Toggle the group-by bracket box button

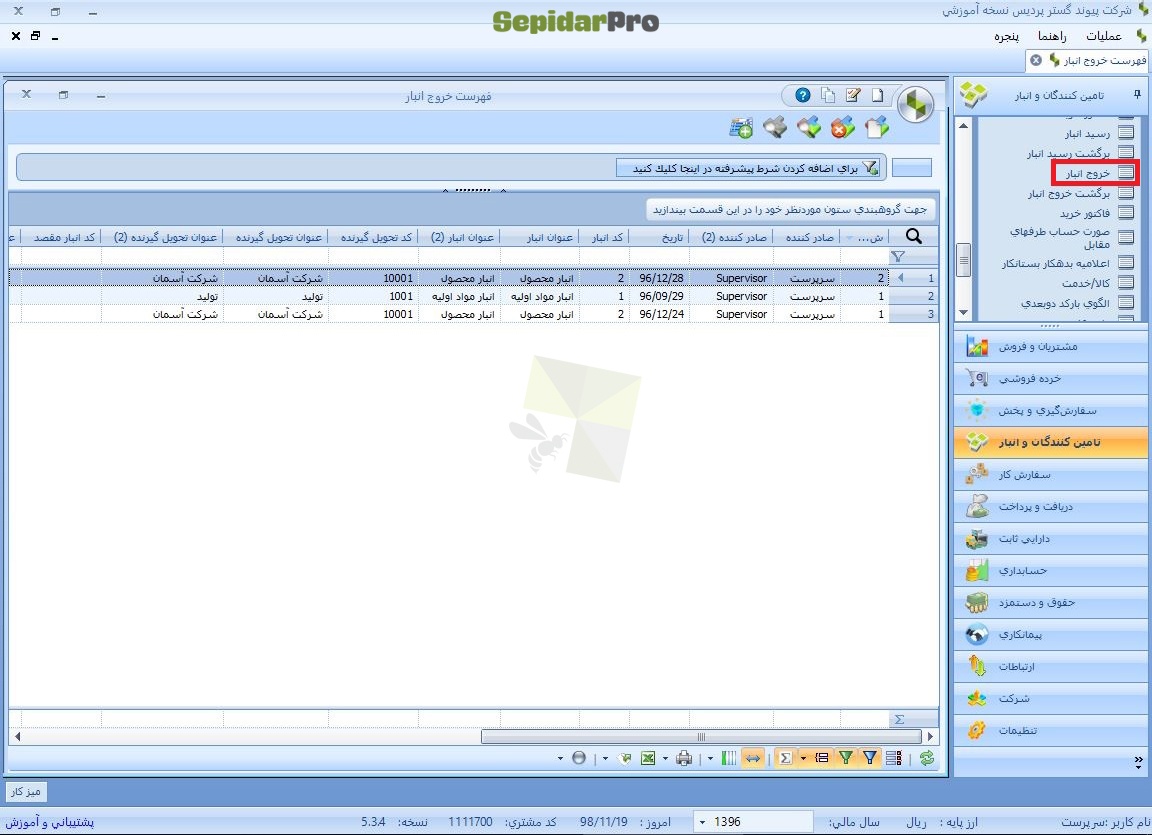823,758
